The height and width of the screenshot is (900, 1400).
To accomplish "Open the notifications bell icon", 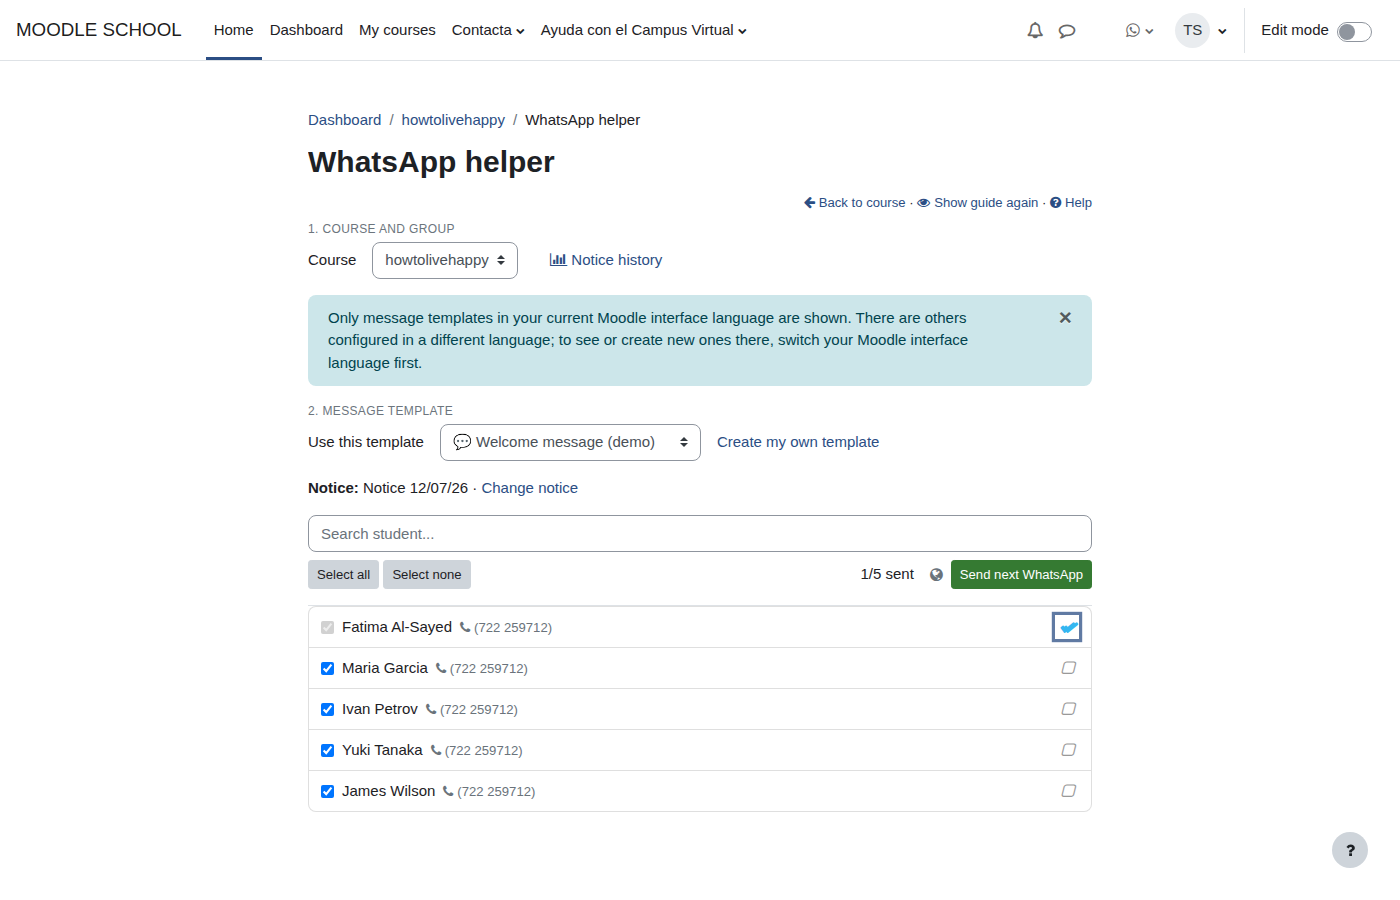I will (1035, 30).
